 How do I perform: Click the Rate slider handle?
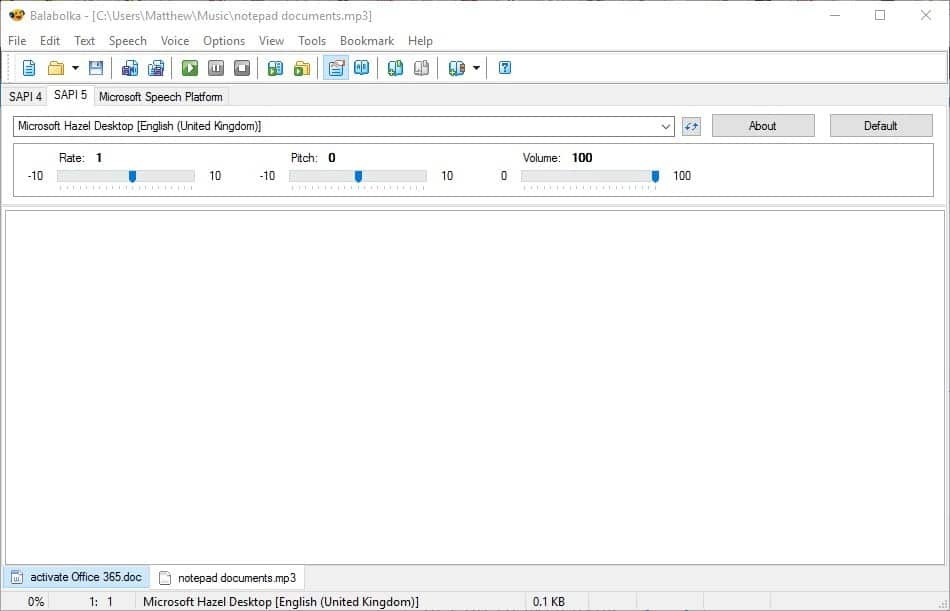[132, 176]
